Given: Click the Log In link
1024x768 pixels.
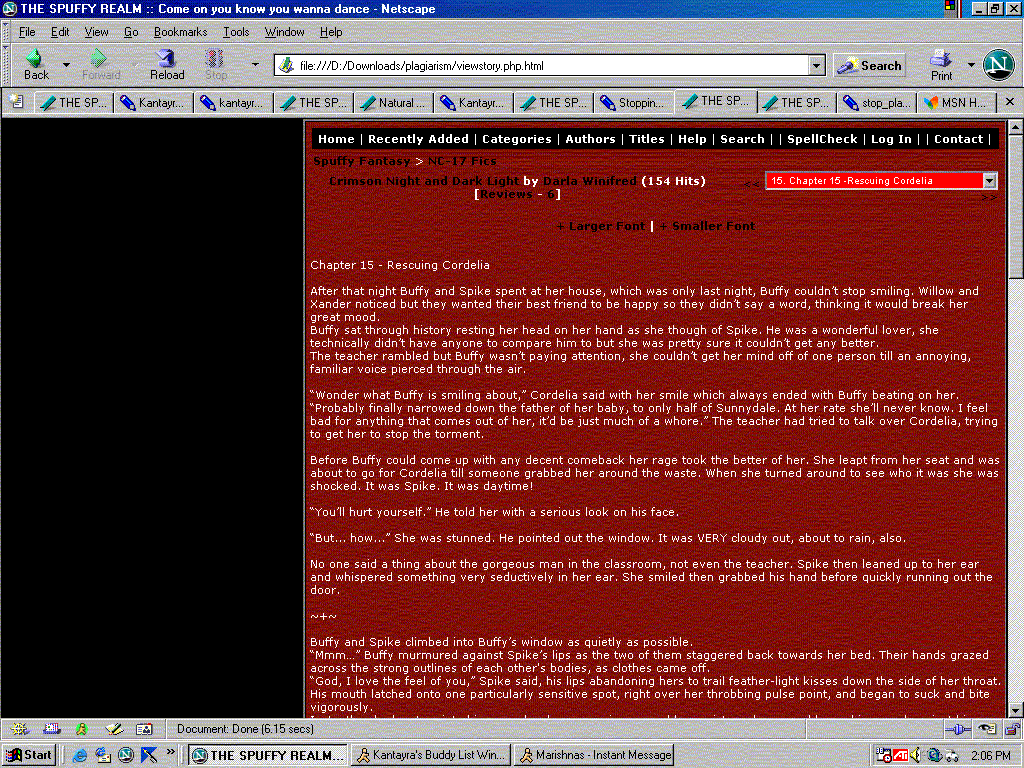Looking at the screenshot, I should tap(891, 139).
